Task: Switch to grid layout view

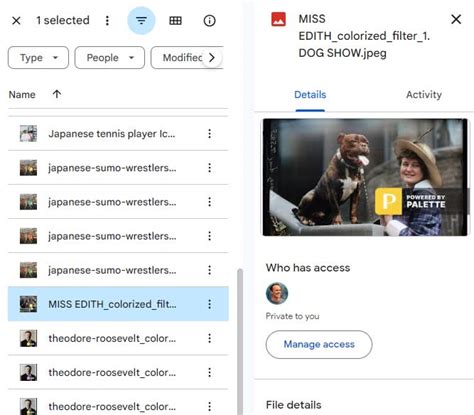Action: [175, 21]
